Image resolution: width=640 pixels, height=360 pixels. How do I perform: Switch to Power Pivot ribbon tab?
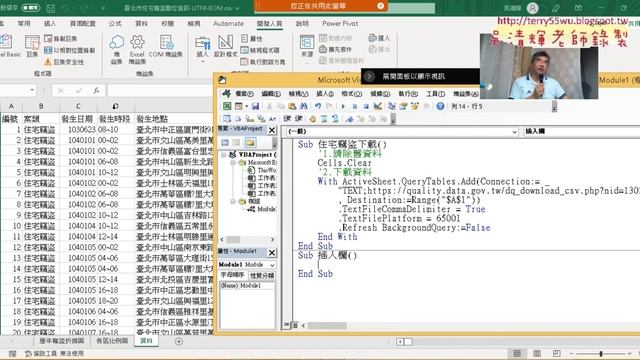(x=340, y=23)
